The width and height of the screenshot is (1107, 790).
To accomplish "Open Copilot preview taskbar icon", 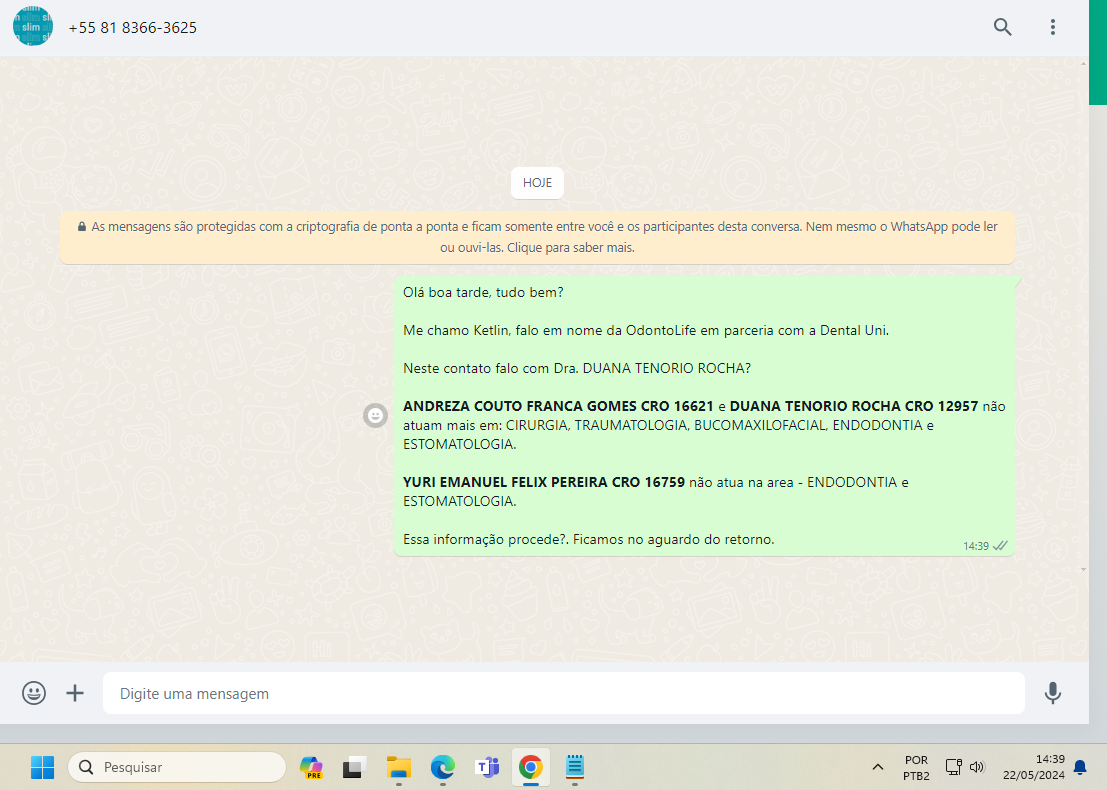I will click(312, 767).
